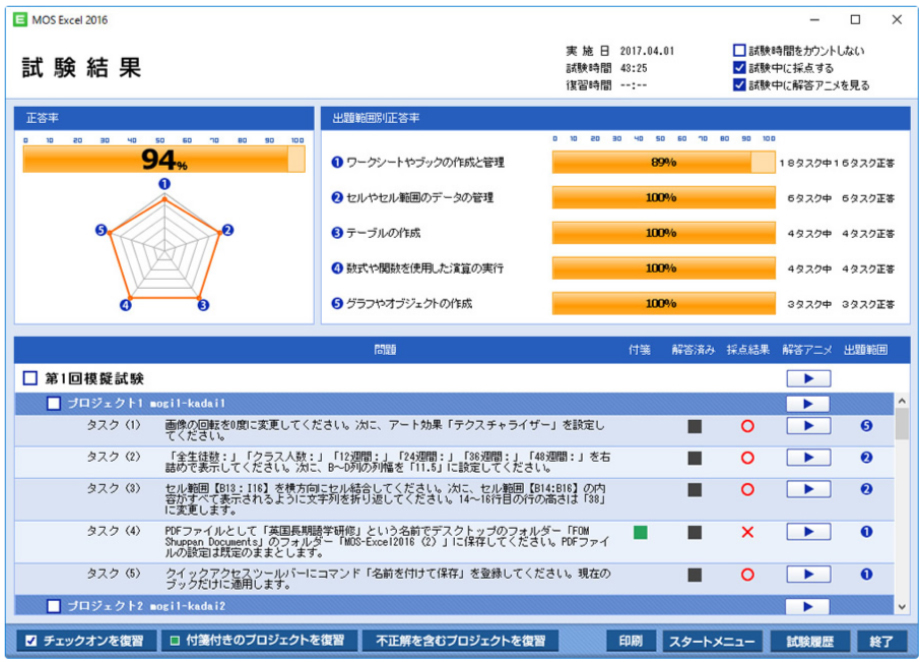Click the 100% bar for セルやセル範囲のデータの管理

point(663,198)
